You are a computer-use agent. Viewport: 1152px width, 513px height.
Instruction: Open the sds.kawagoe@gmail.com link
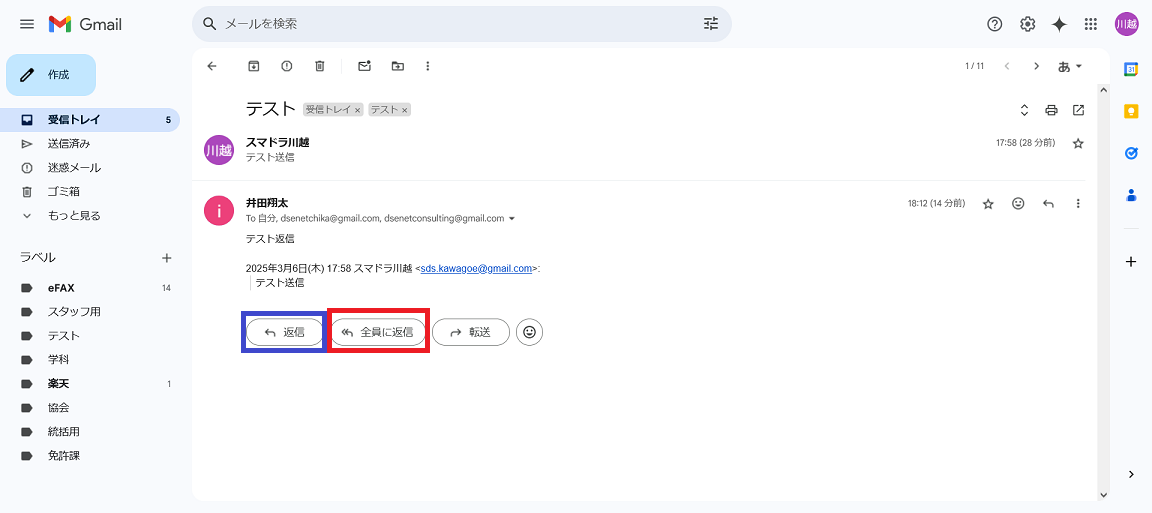pos(476,268)
